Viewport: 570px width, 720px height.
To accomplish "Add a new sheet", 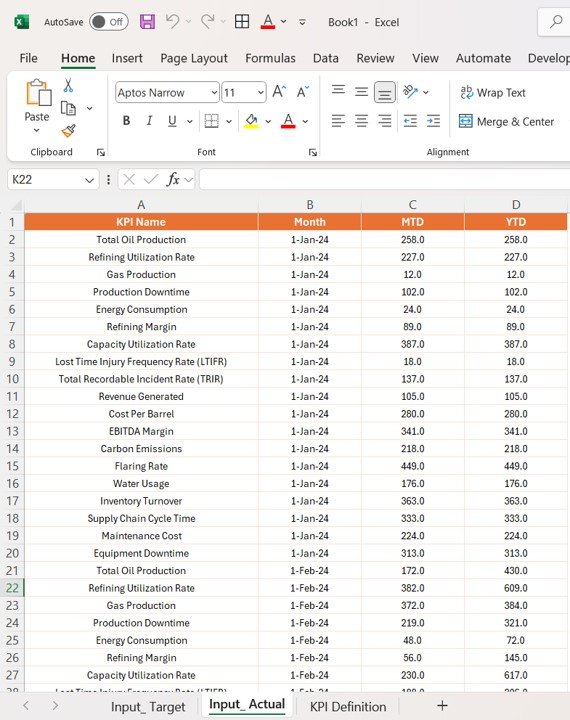I will click(442, 706).
